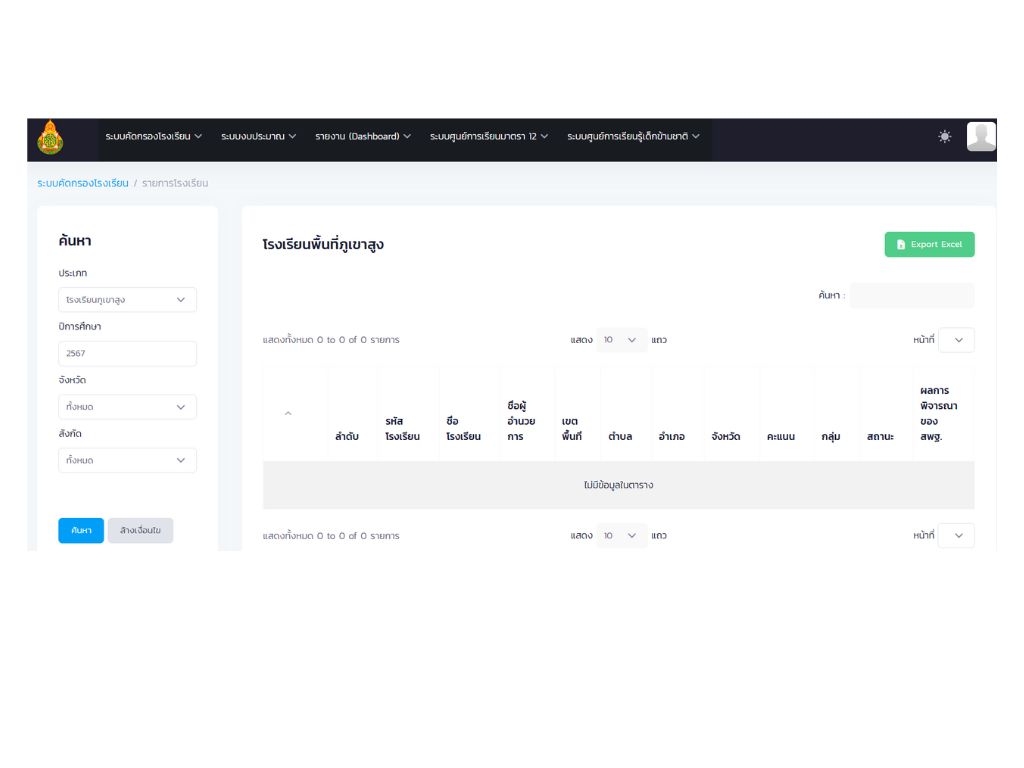Open ระบบงบประมาณ menu
This screenshot has height=768, width=1024.
(x=258, y=137)
